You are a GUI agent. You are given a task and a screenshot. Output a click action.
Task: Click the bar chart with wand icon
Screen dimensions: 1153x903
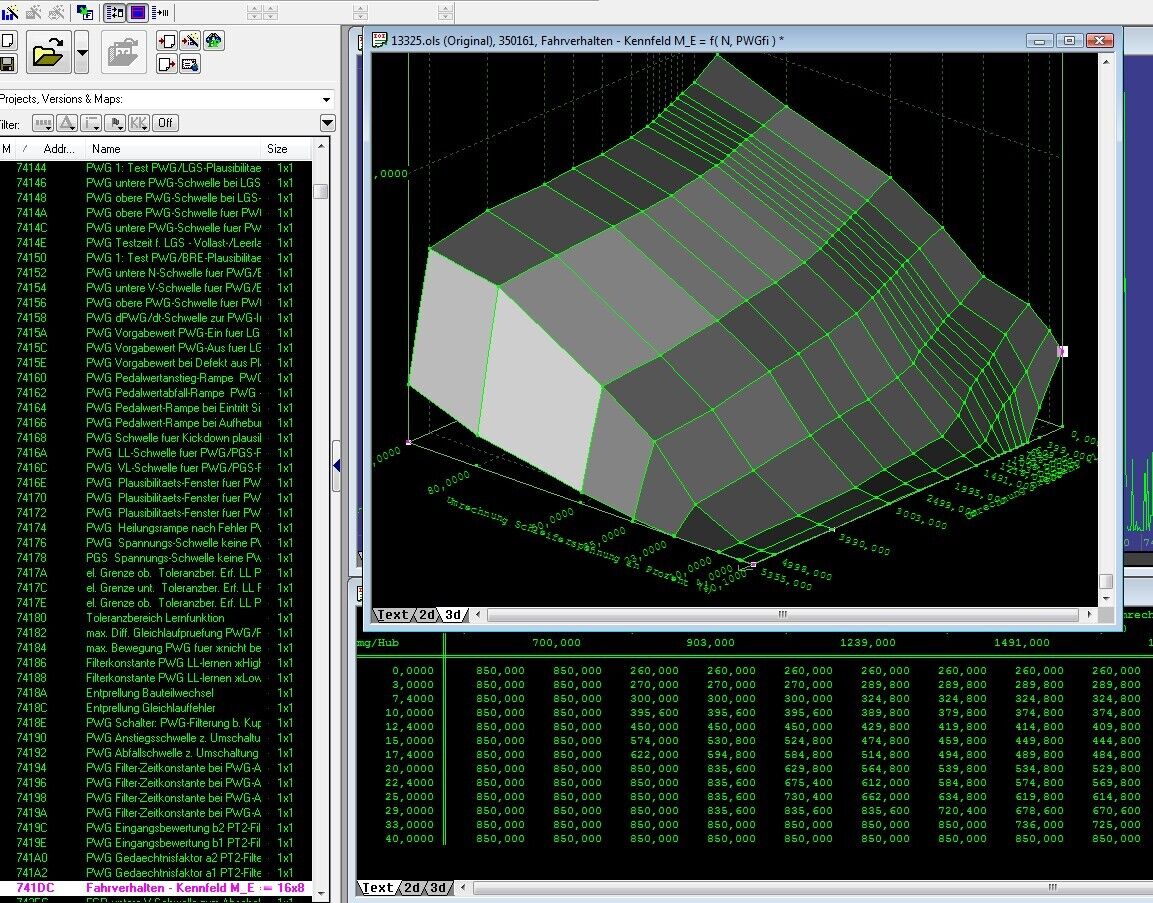pos(10,13)
